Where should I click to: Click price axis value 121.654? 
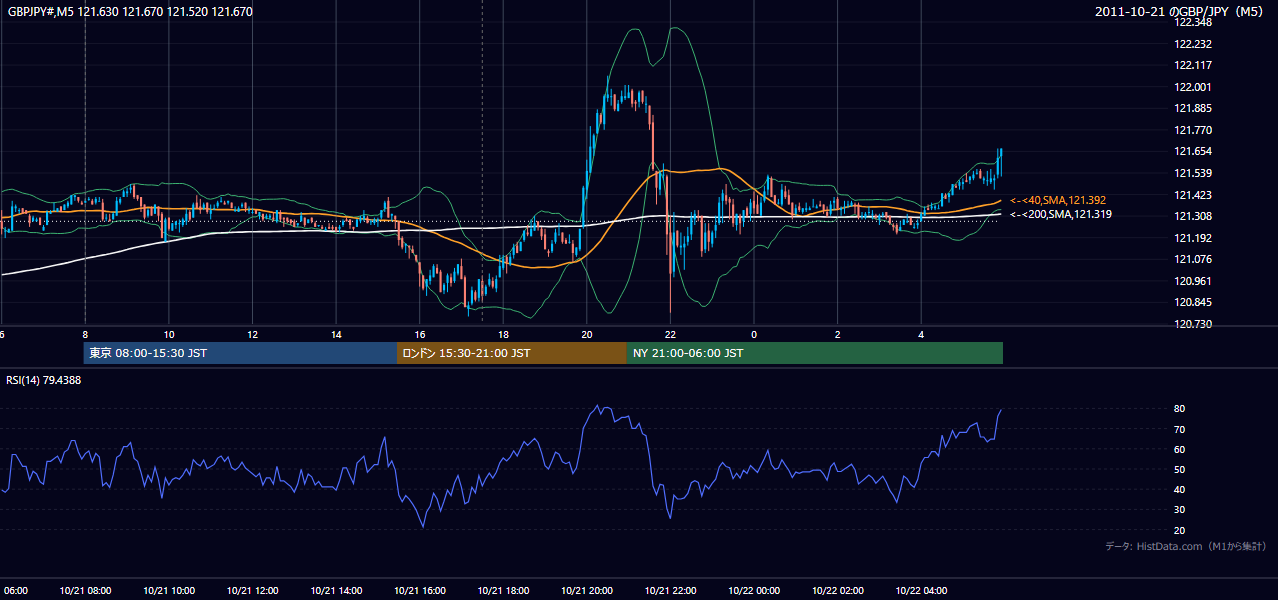coord(1193,152)
